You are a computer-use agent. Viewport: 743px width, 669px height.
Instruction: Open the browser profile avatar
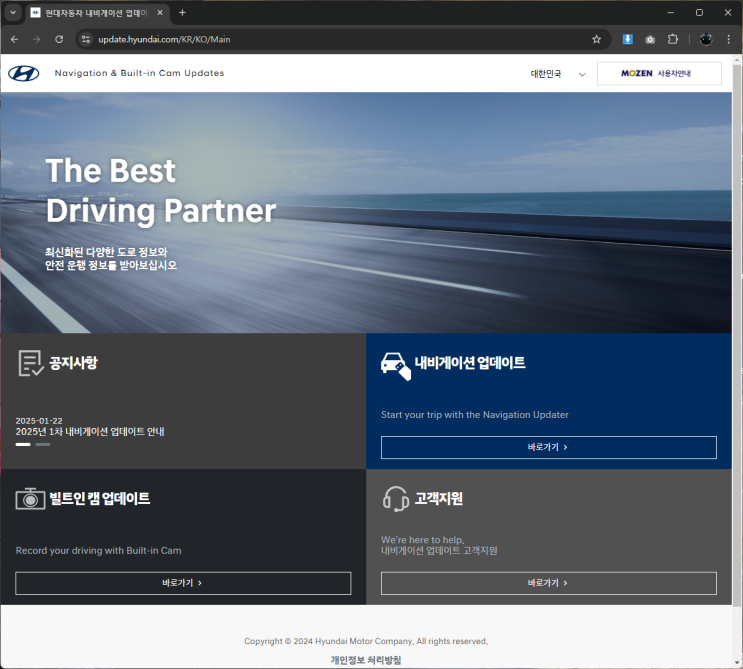[x=706, y=39]
